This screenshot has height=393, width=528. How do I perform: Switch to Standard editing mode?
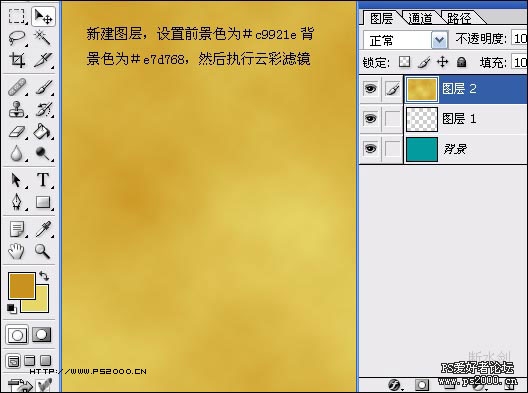tap(17, 335)
